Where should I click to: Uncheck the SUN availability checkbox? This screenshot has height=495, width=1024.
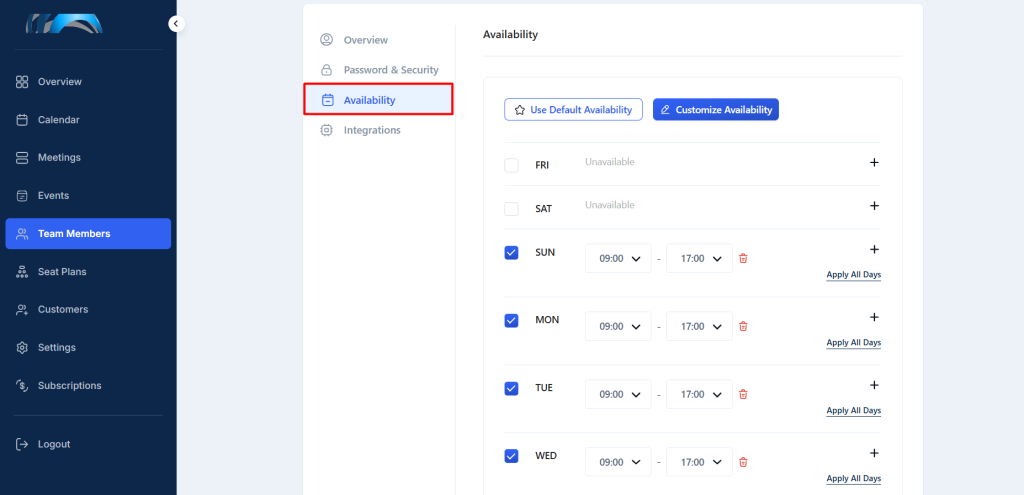(x=511, y=252)
